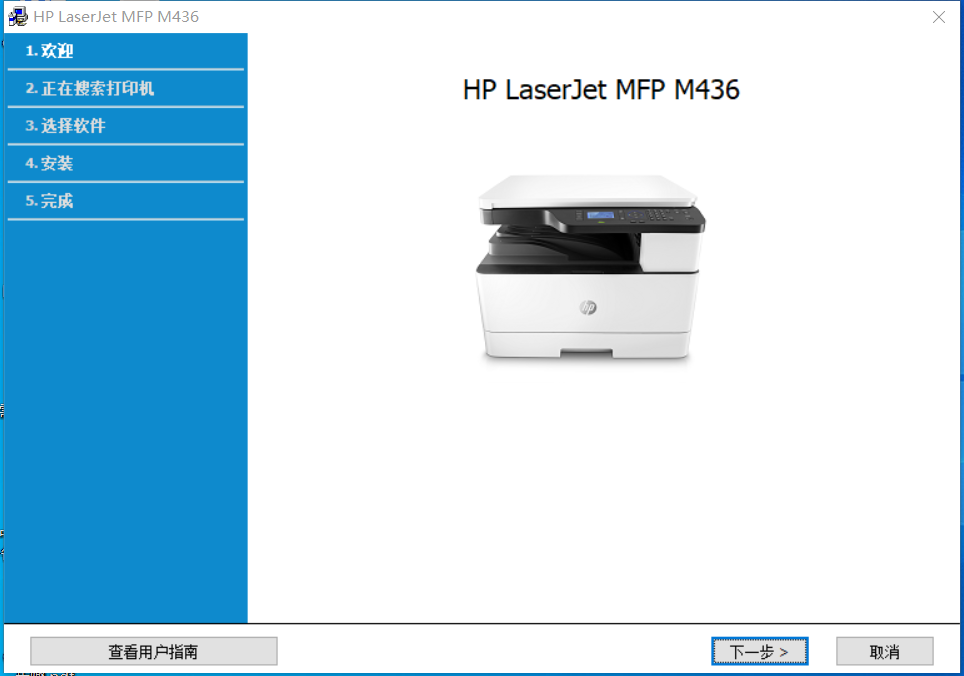Click the HP logo on the printer

coord(587,307)
